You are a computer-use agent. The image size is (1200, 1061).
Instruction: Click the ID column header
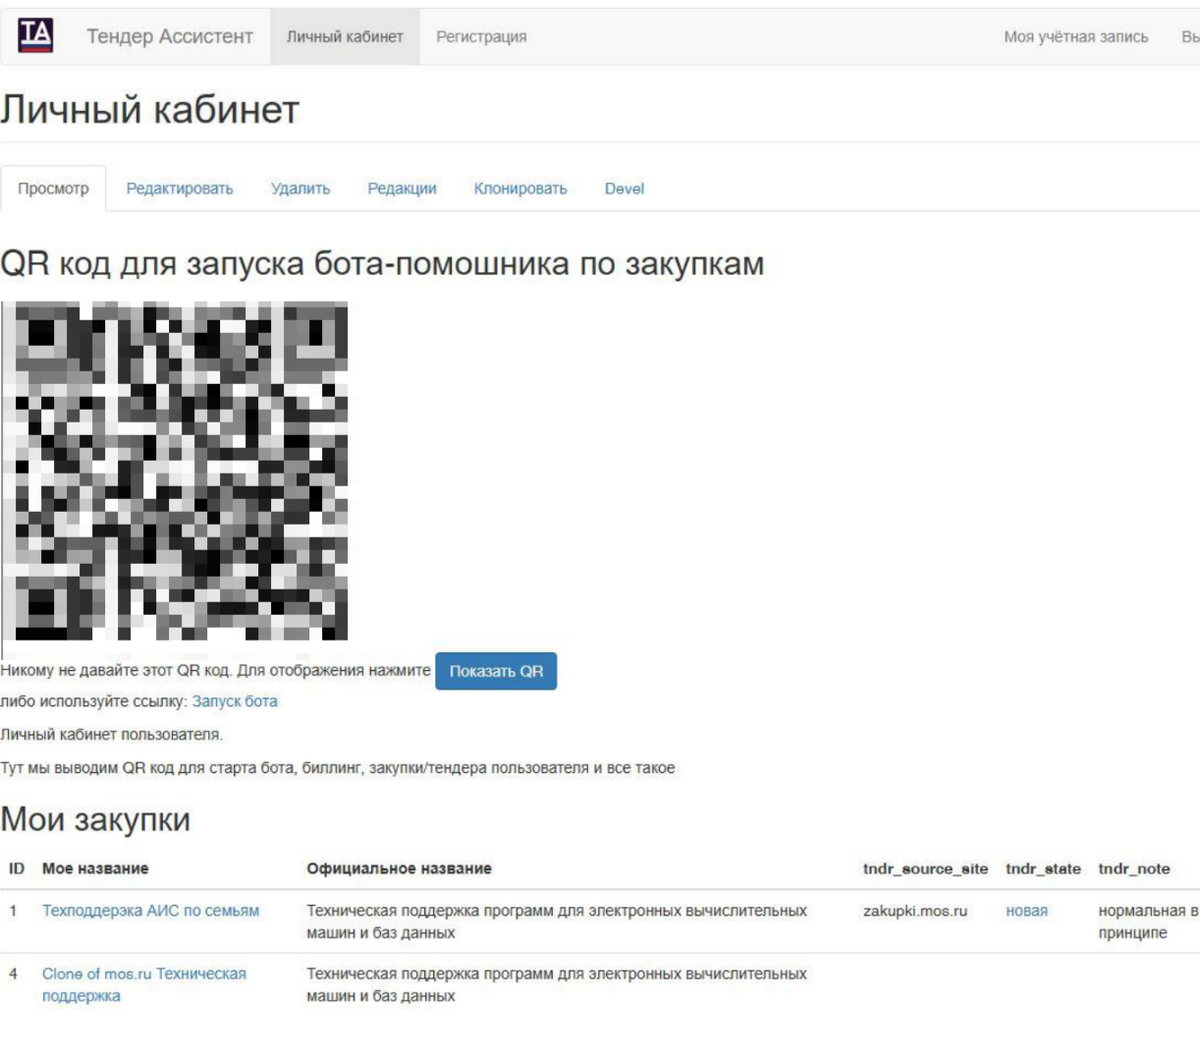[x=17, y=869]
